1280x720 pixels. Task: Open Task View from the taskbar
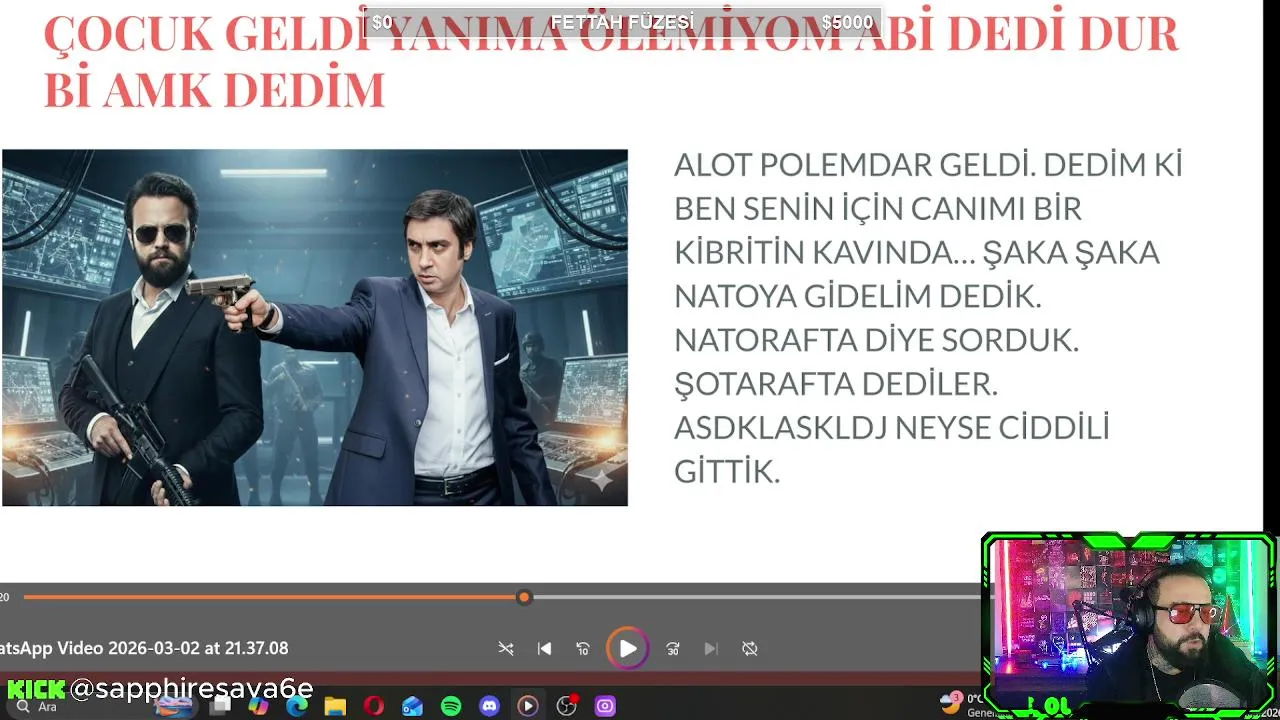[221, 706]
